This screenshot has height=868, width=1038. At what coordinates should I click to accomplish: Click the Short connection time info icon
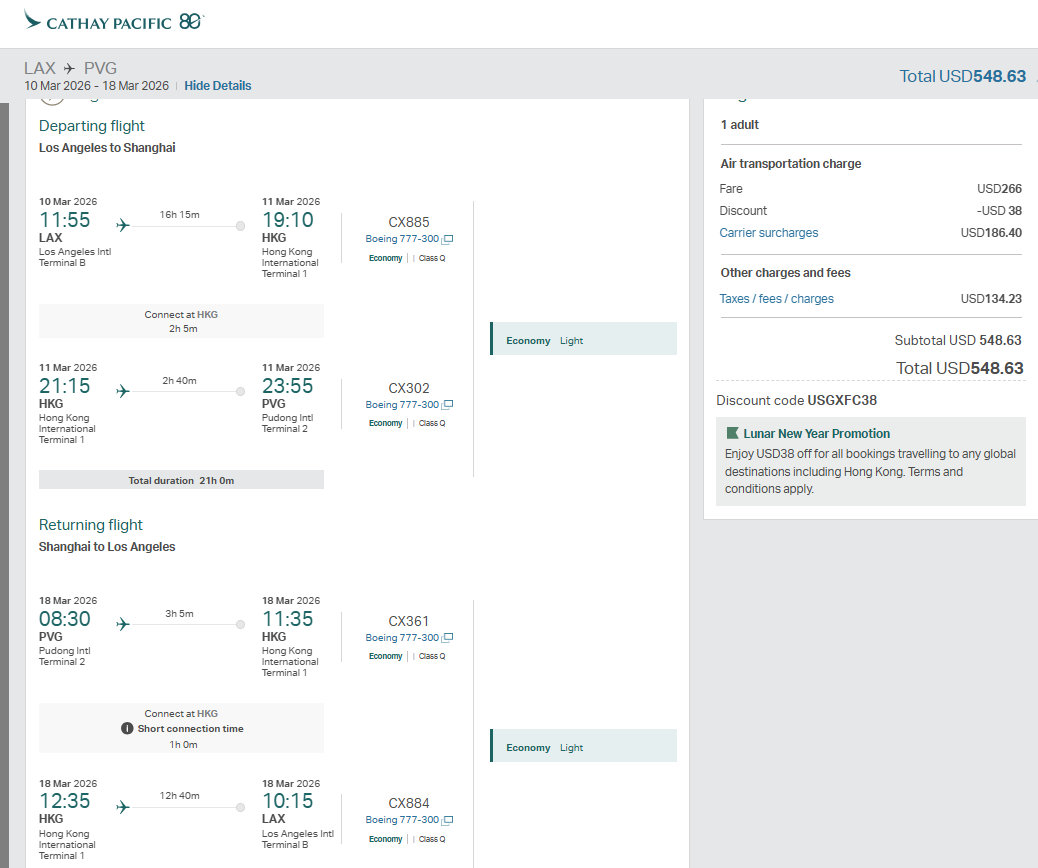click(127, 729)
